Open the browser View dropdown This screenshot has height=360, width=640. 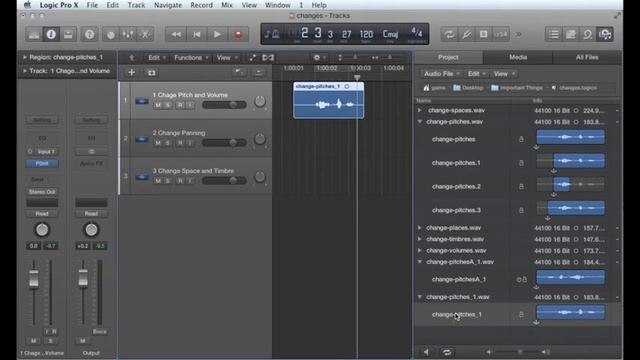(x=504, y=74)
